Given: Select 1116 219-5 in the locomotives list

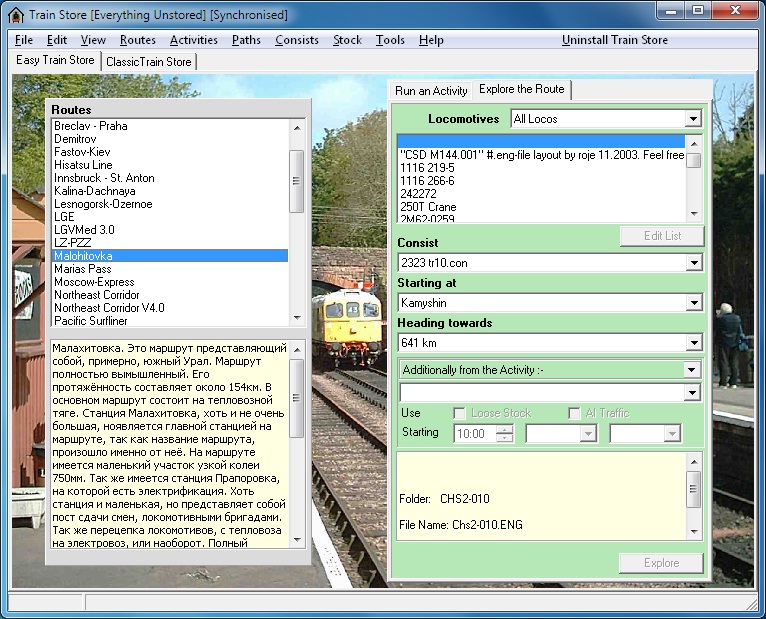Looking at the screenshot, I should point(429,168).
